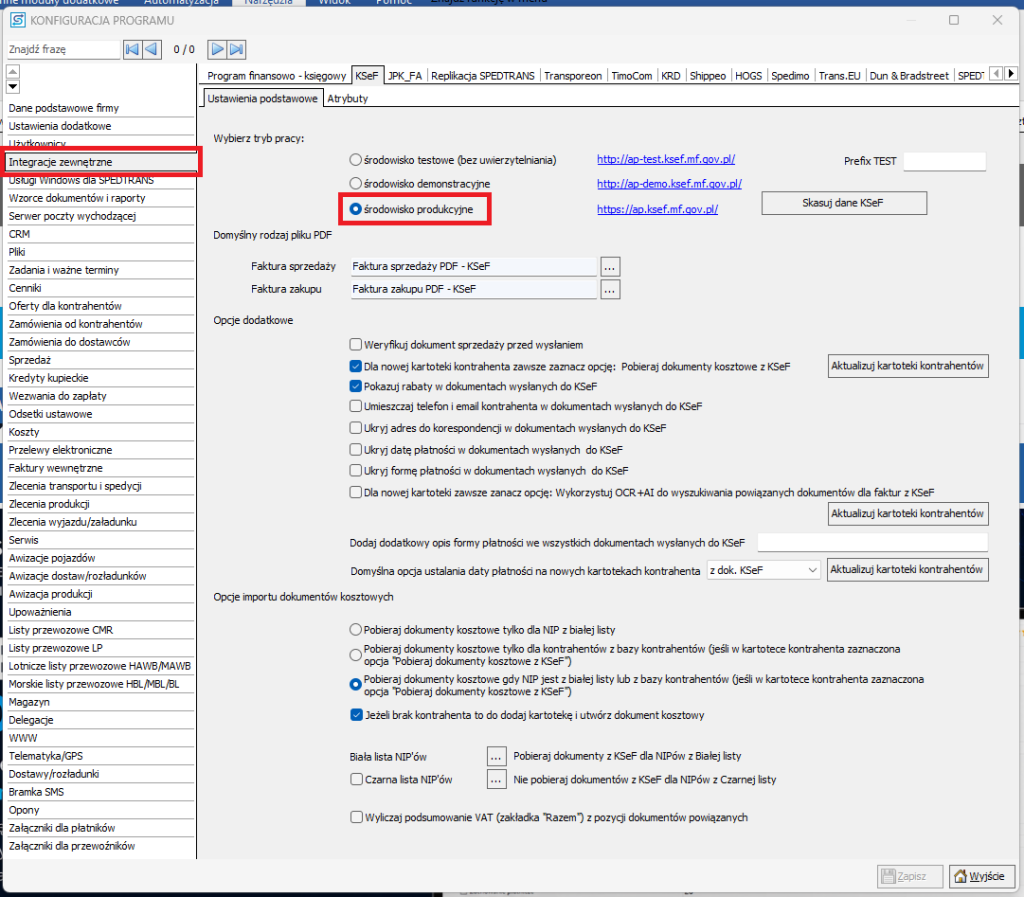Screen dimensions: 1024x897
Task: Enable Umieszczaj telefon i email kontrahenta
Action: pos(356,406)
